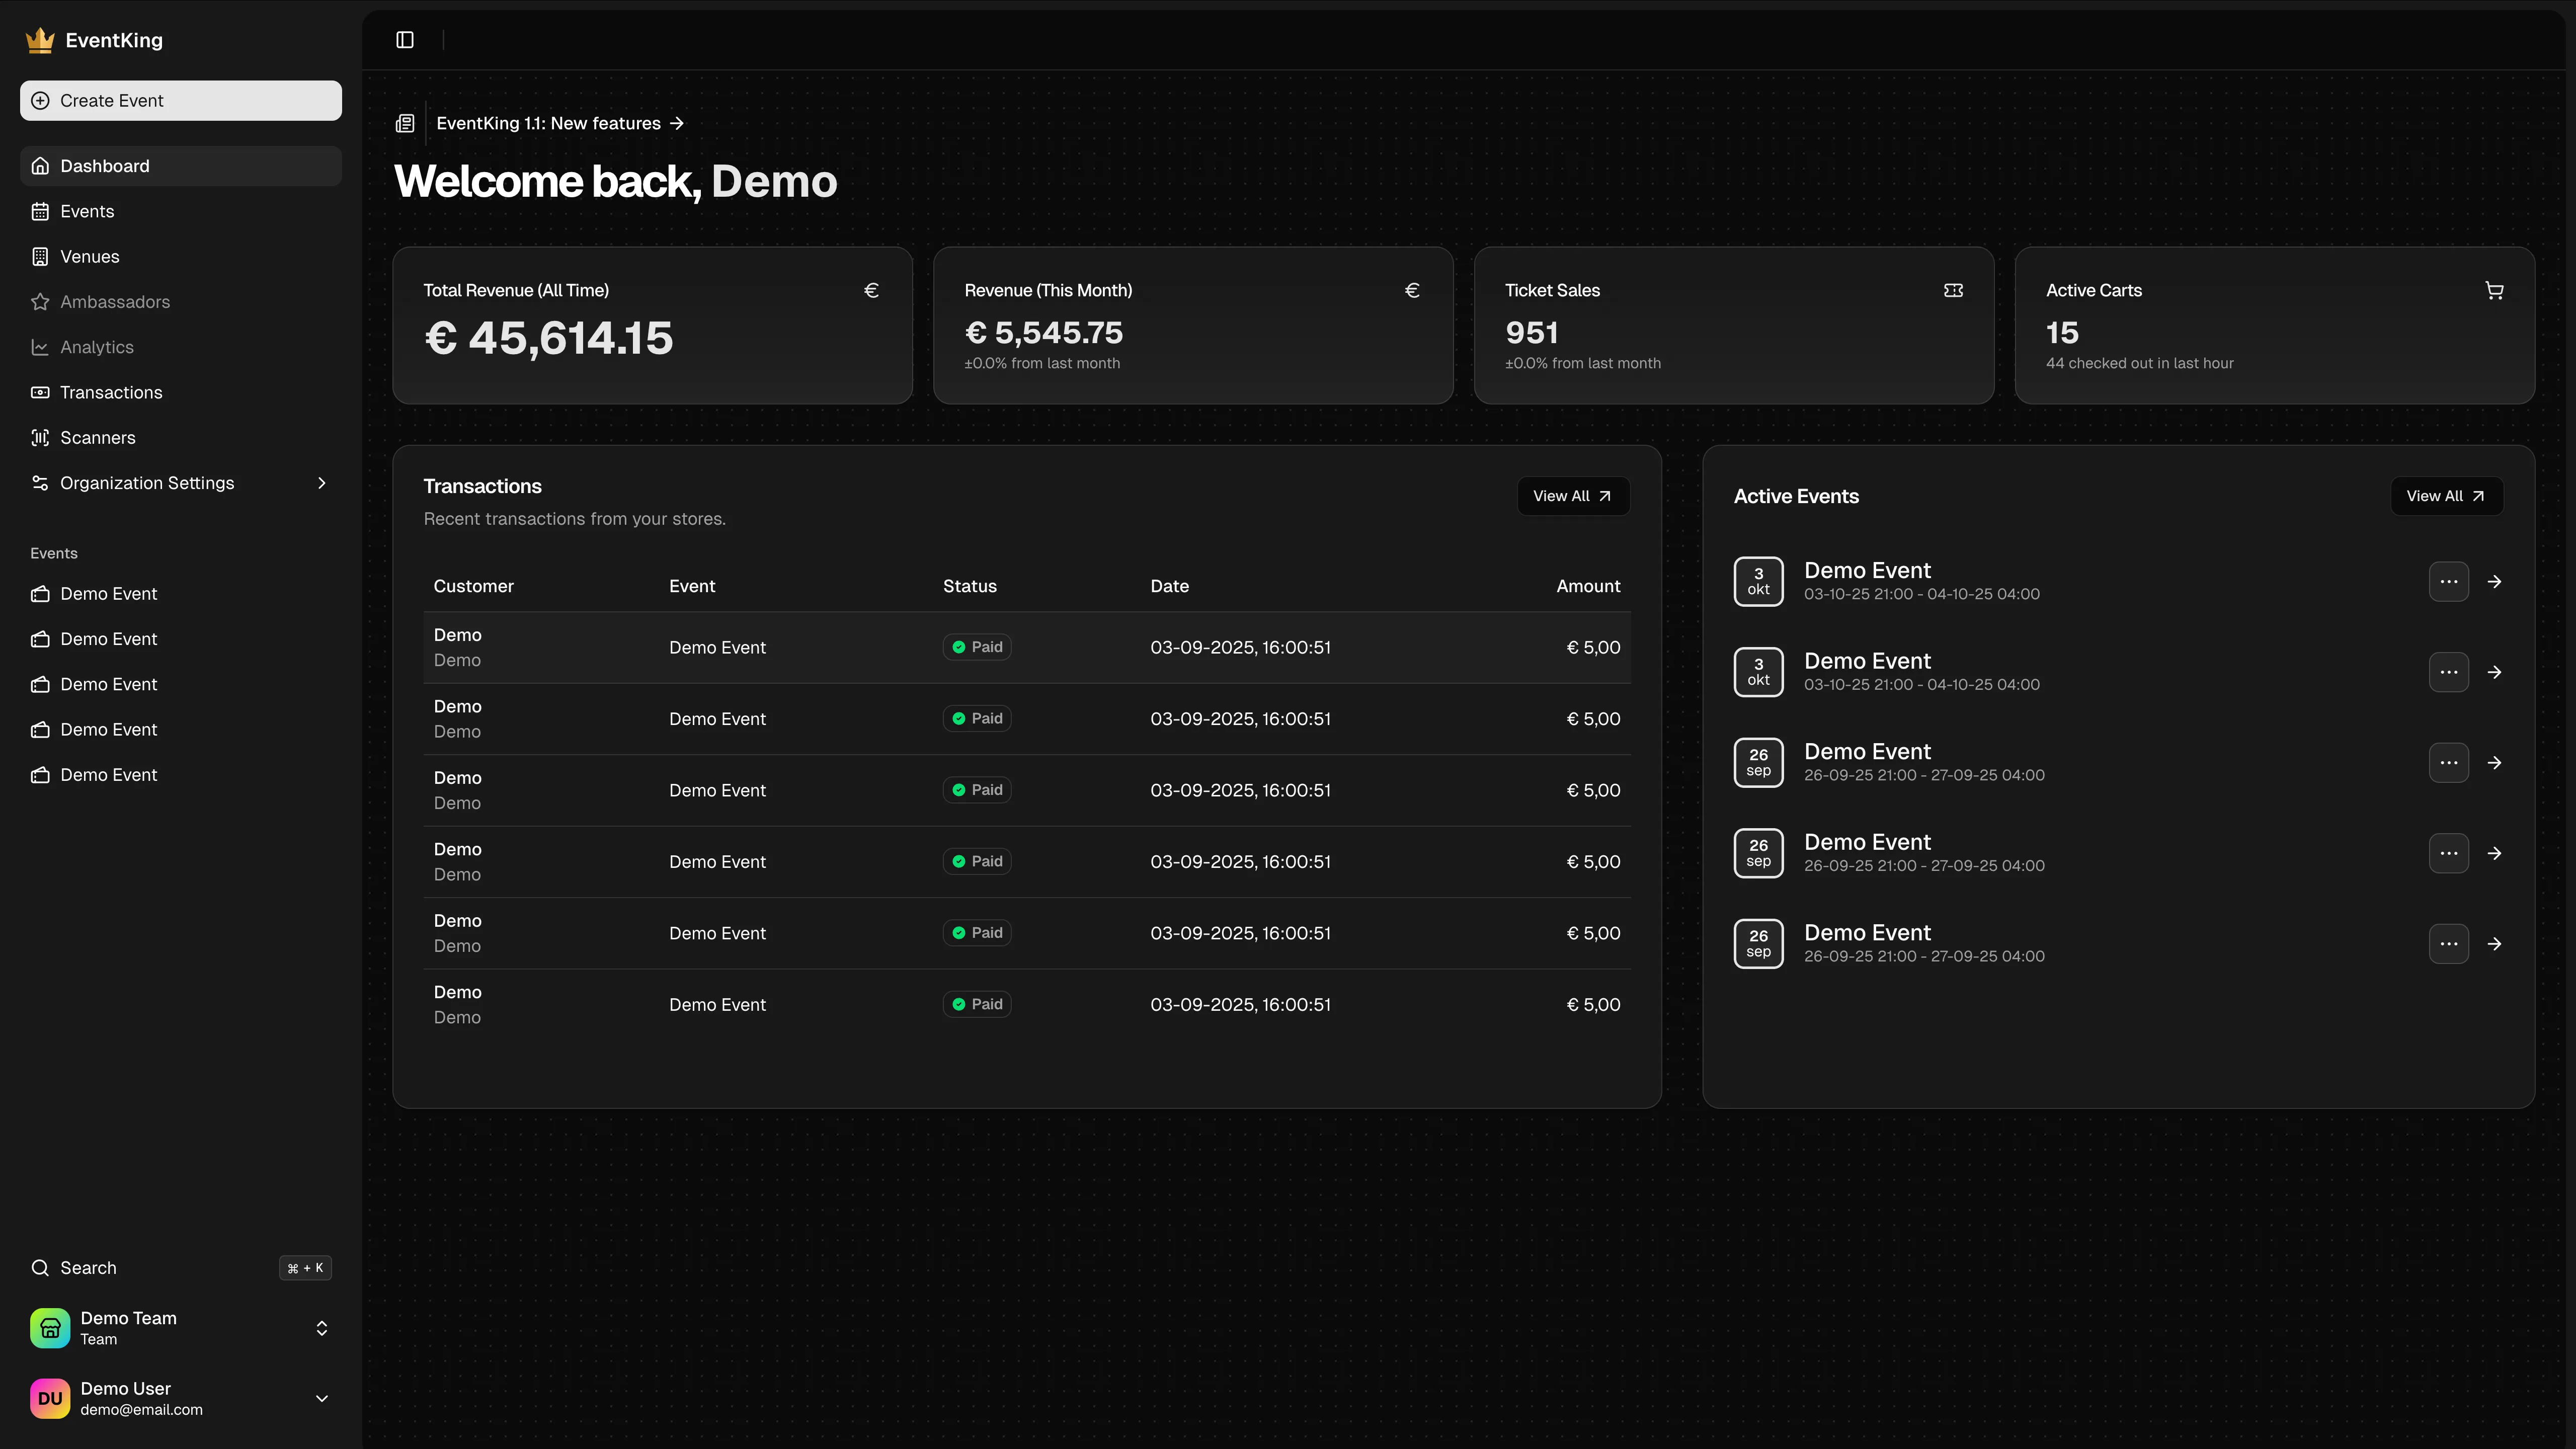Viewport: 2576px width, 1449px height.
Task: Open Scanners in the sidebar
Action: [97, 438]
